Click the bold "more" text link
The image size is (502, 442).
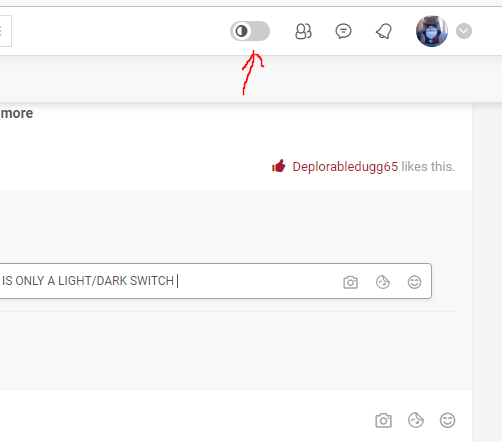pos(17,113)
